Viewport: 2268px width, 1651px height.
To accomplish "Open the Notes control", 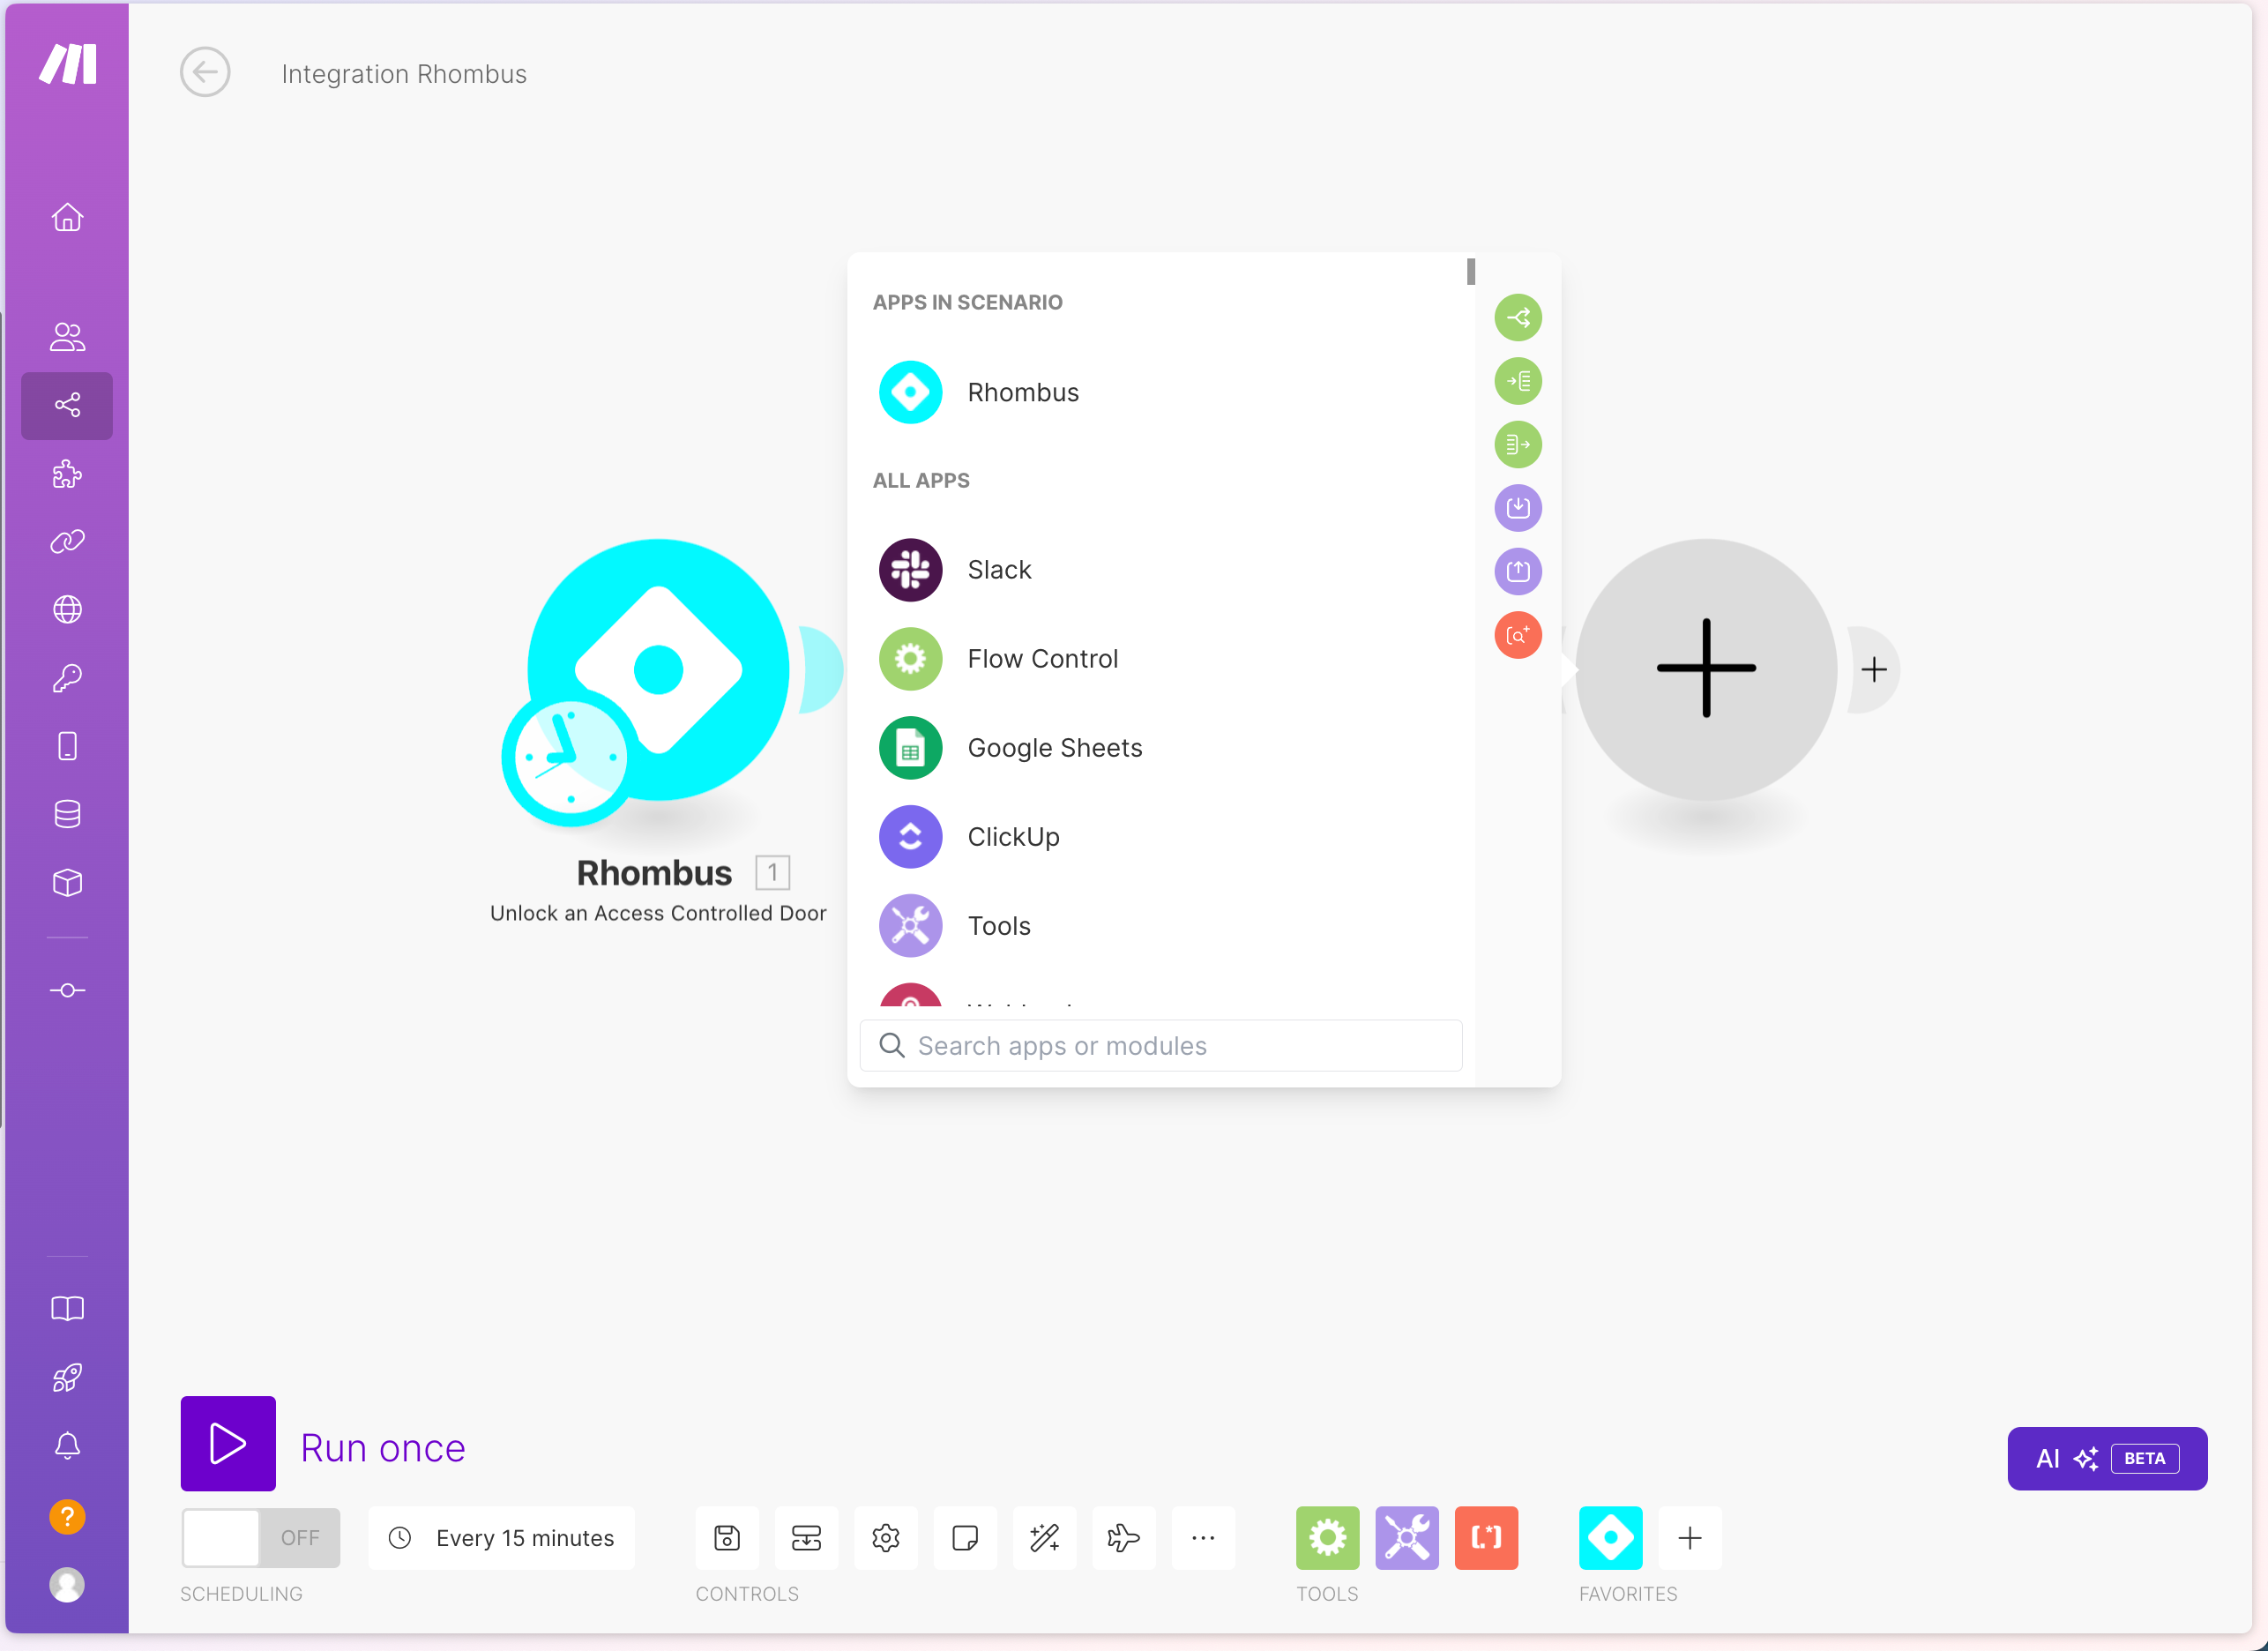I will [965, 1538].
